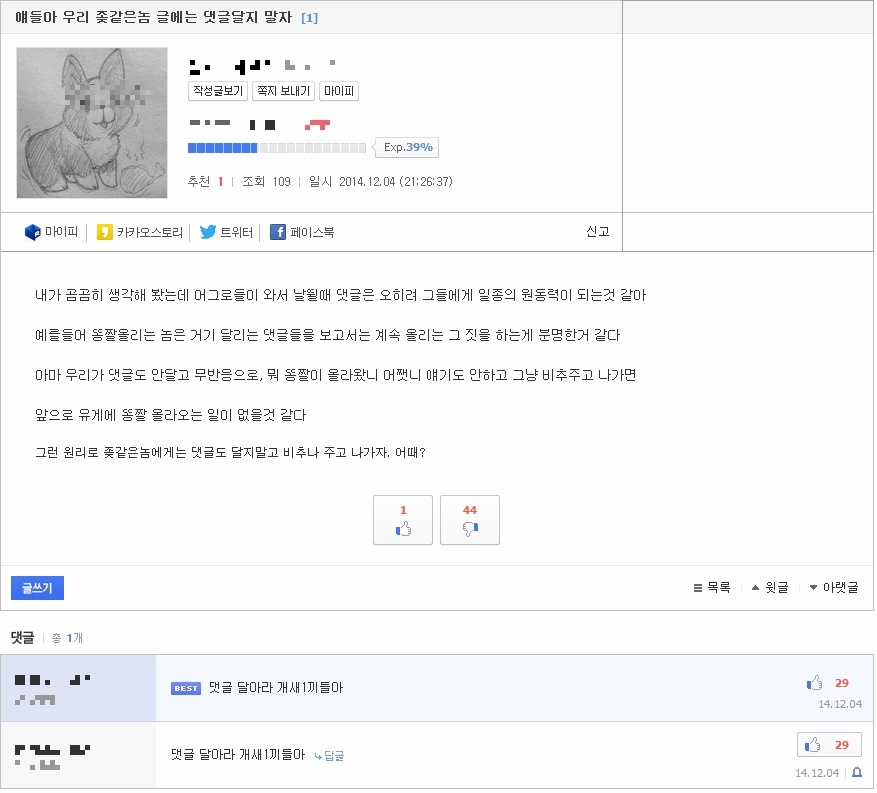This screenshot has width=877, height=793.
Task: Upvote the post with the thumbs-up button
Action: coord(403,520)
